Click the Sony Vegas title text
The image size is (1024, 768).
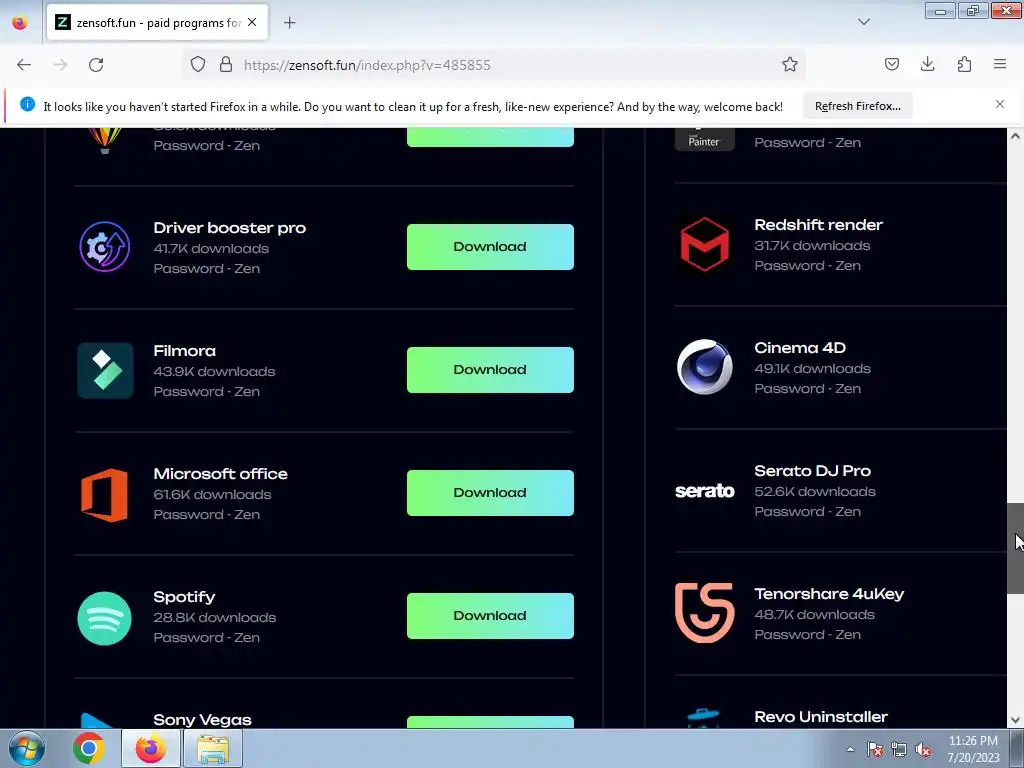[x=202, y=720]
